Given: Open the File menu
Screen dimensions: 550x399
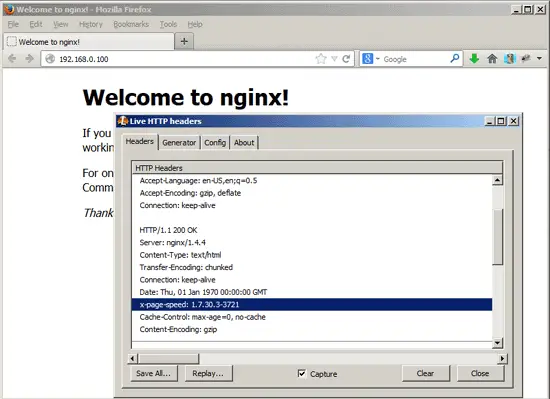Looking at the screenshot, I should point(13,24).
